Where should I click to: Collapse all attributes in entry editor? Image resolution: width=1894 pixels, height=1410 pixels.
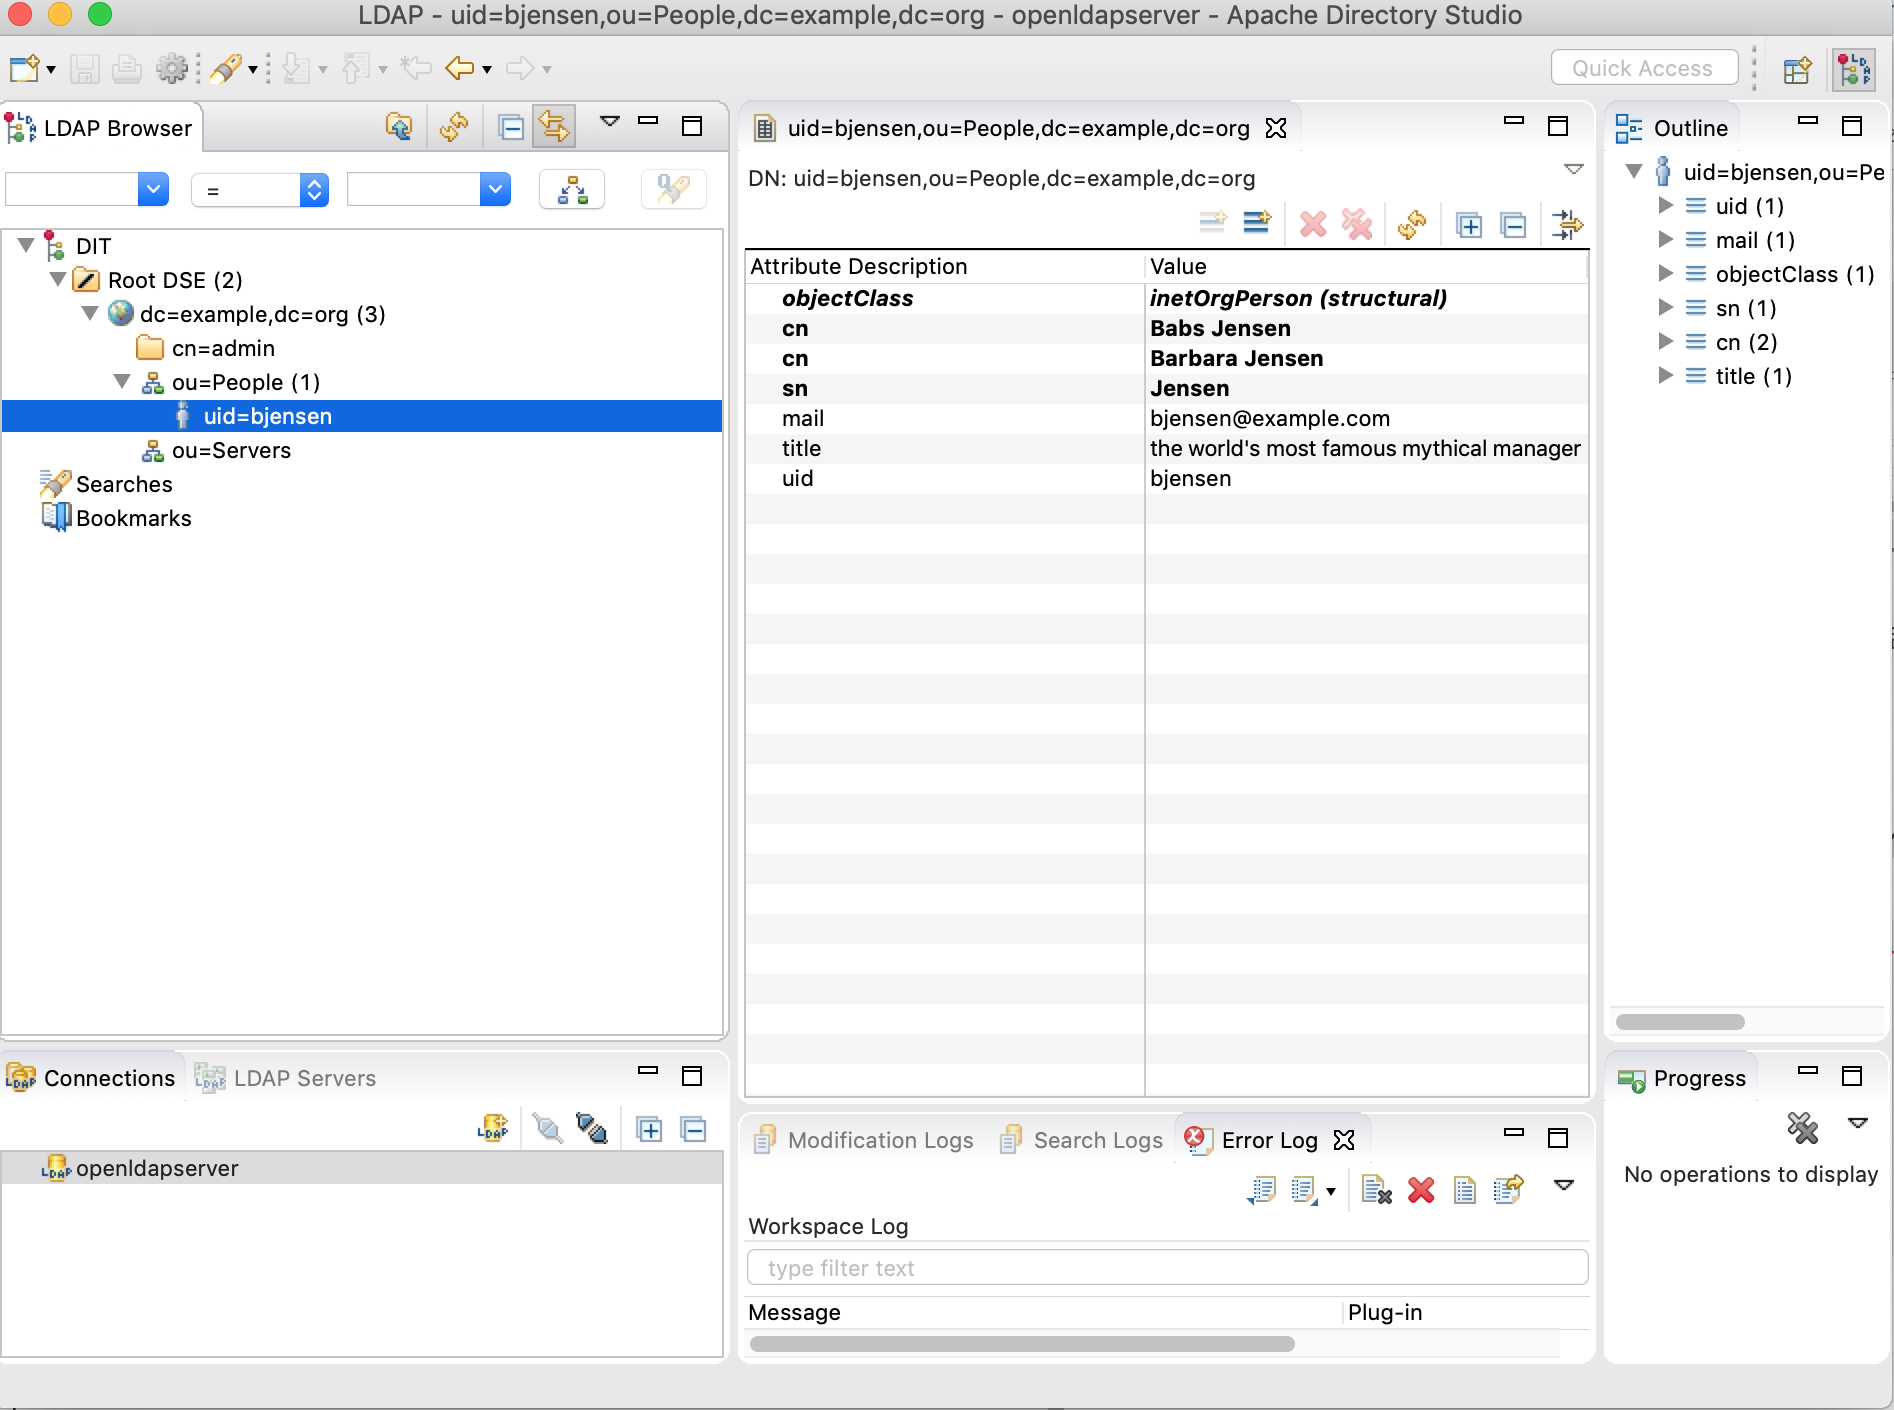(x=1514, y=225)
